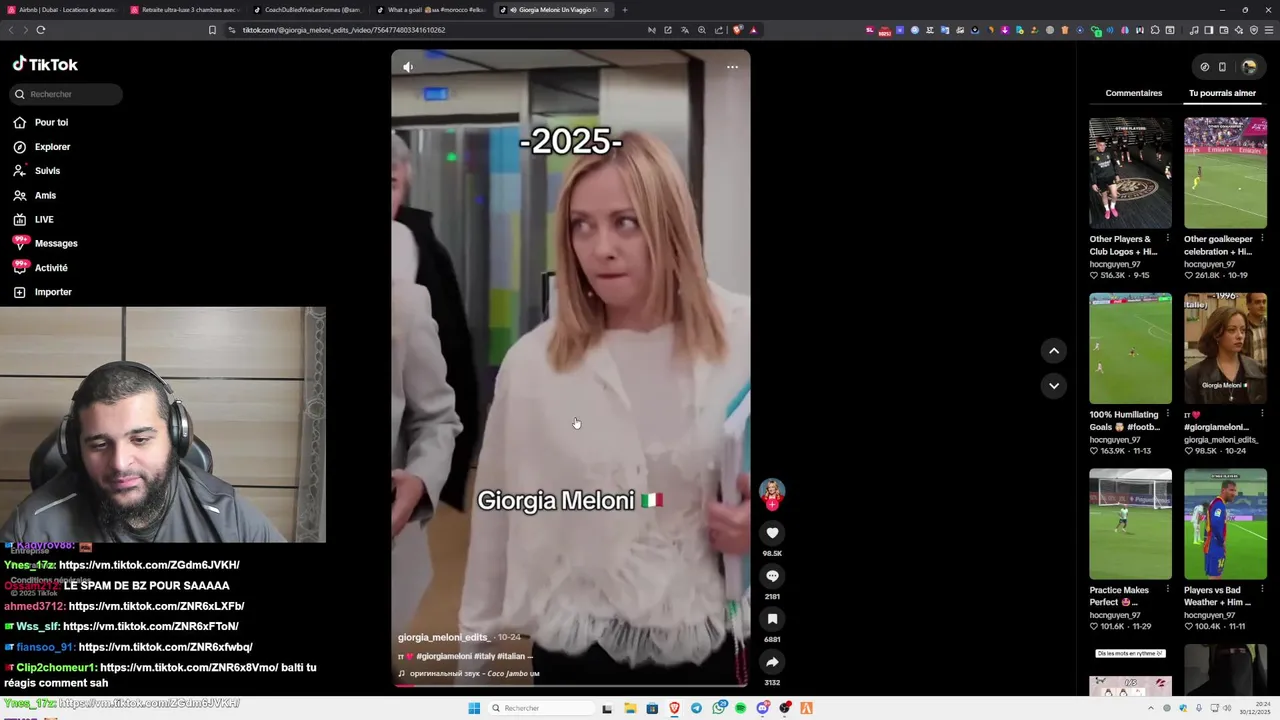Screen dimensions: 1280x720
Task: Open options for Other goalkeeper celebration card
Action: [1262, 239]
